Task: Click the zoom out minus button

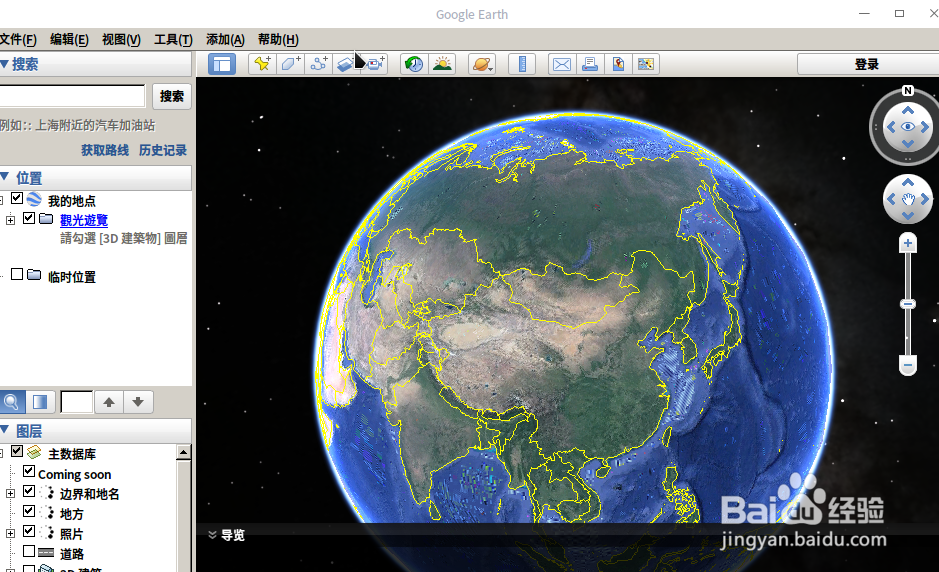Action: (908, 365)
